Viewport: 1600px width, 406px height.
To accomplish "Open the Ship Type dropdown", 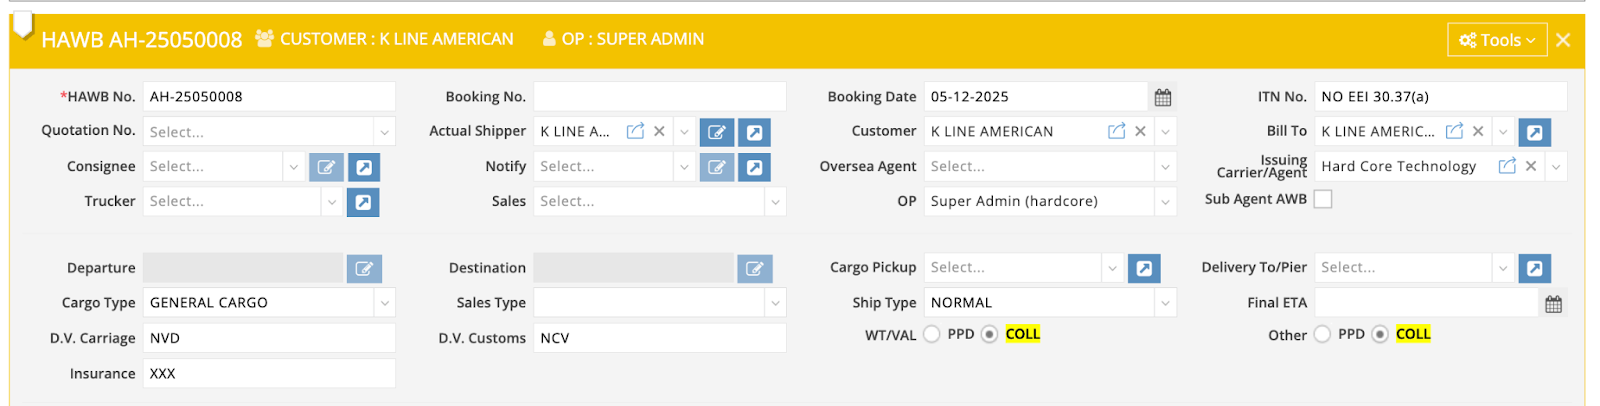I will click(x=1165, y=303).
